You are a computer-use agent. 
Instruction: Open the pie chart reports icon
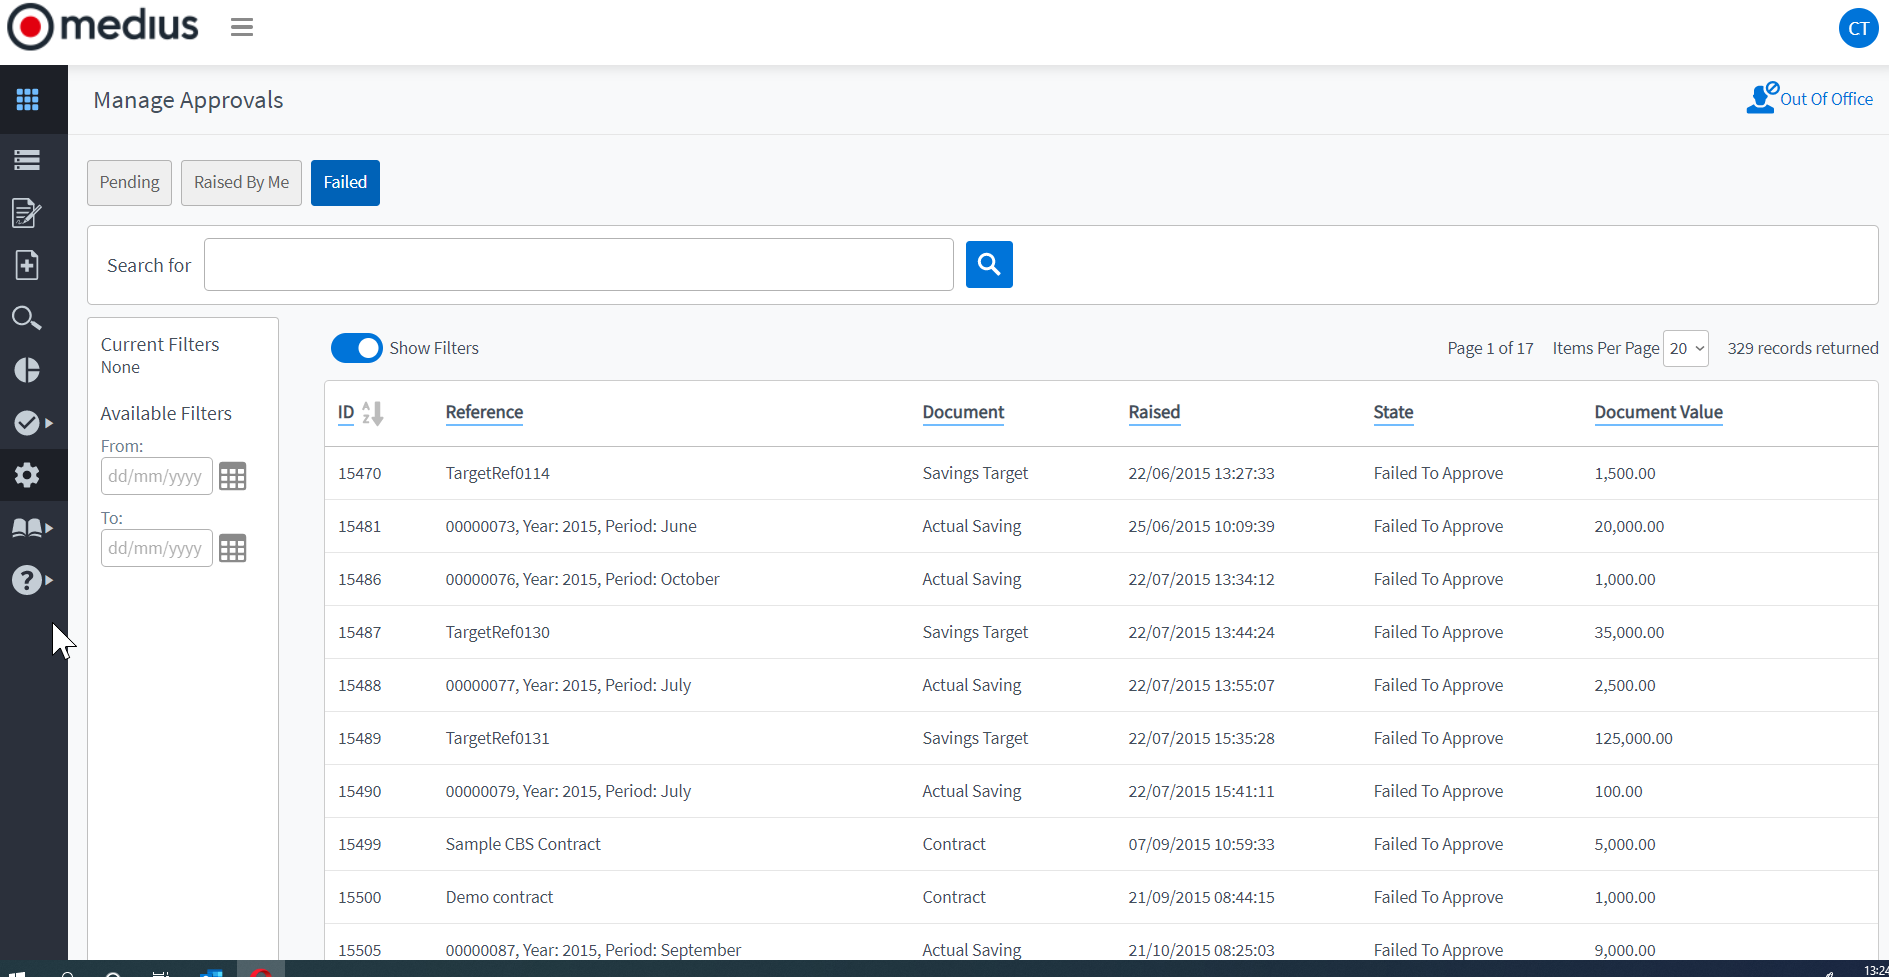pyautogui.click(x=27, y=370)
